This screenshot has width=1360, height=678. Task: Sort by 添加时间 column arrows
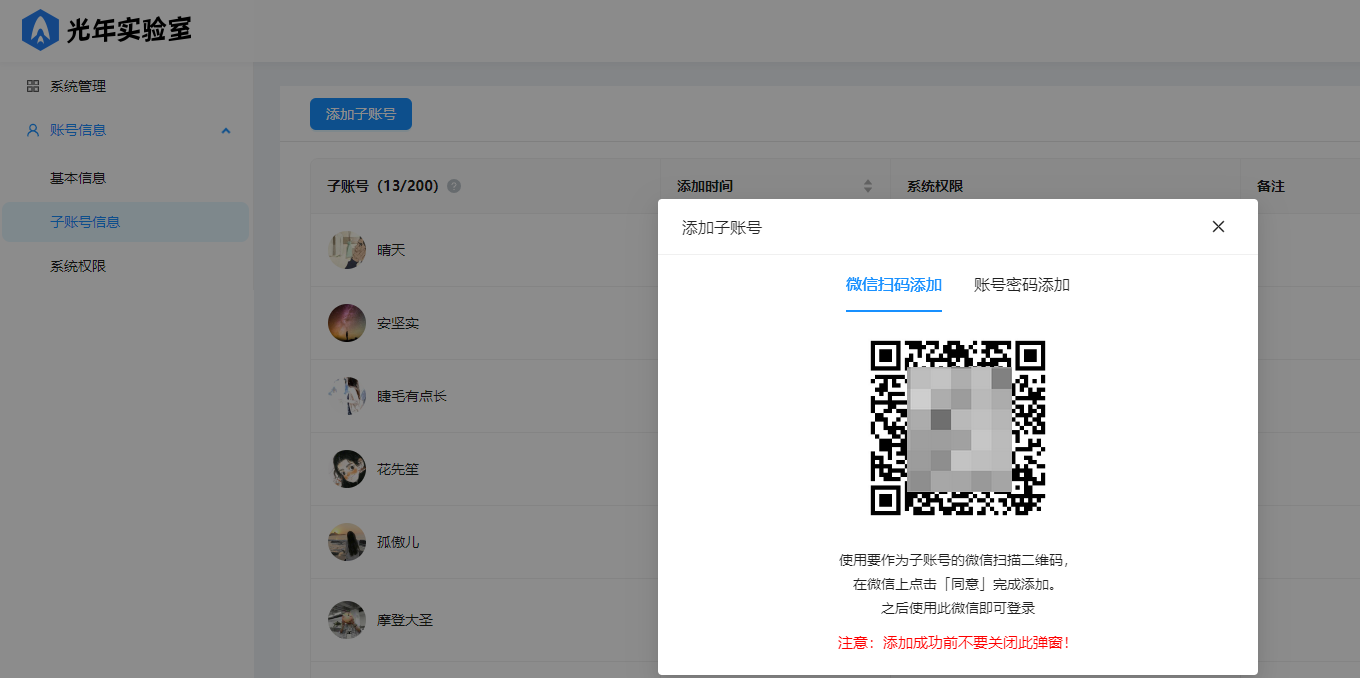point(868,186)
